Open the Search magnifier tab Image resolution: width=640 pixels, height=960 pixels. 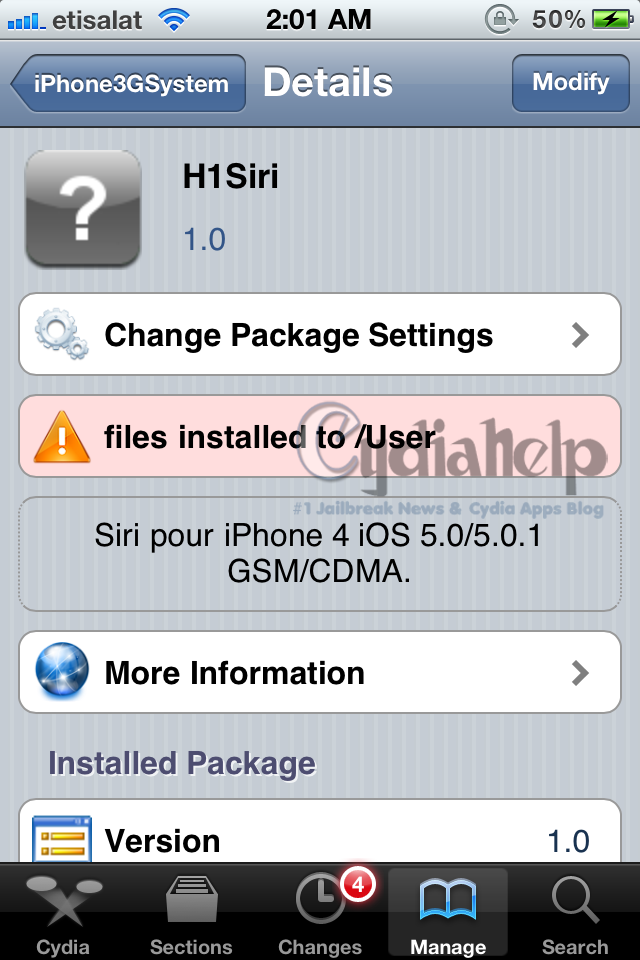(x=574, y=899)
